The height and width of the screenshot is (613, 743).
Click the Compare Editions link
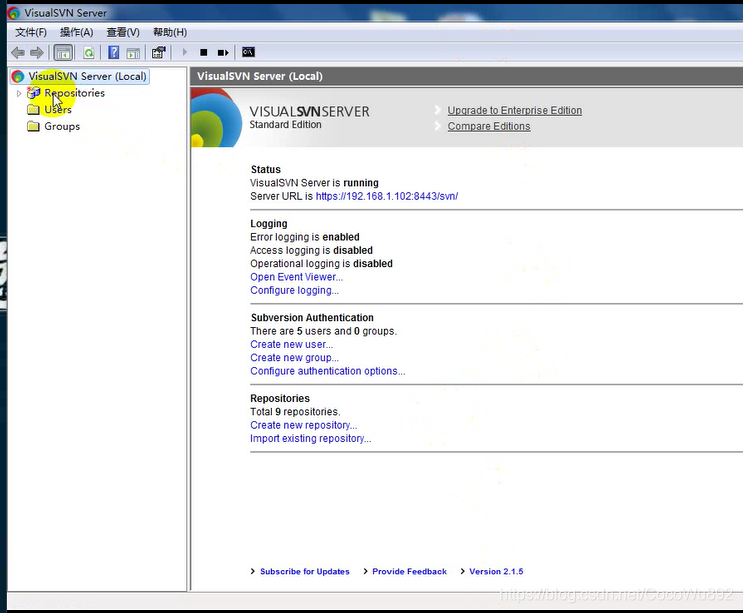(489, 126)
